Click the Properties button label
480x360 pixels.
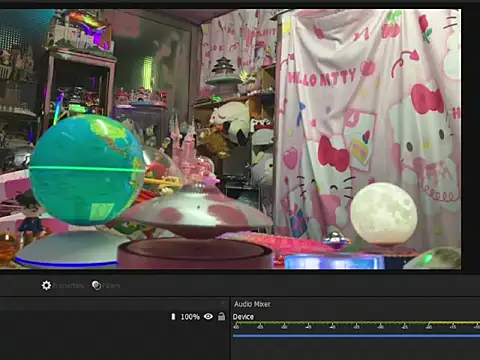point(68,286)
